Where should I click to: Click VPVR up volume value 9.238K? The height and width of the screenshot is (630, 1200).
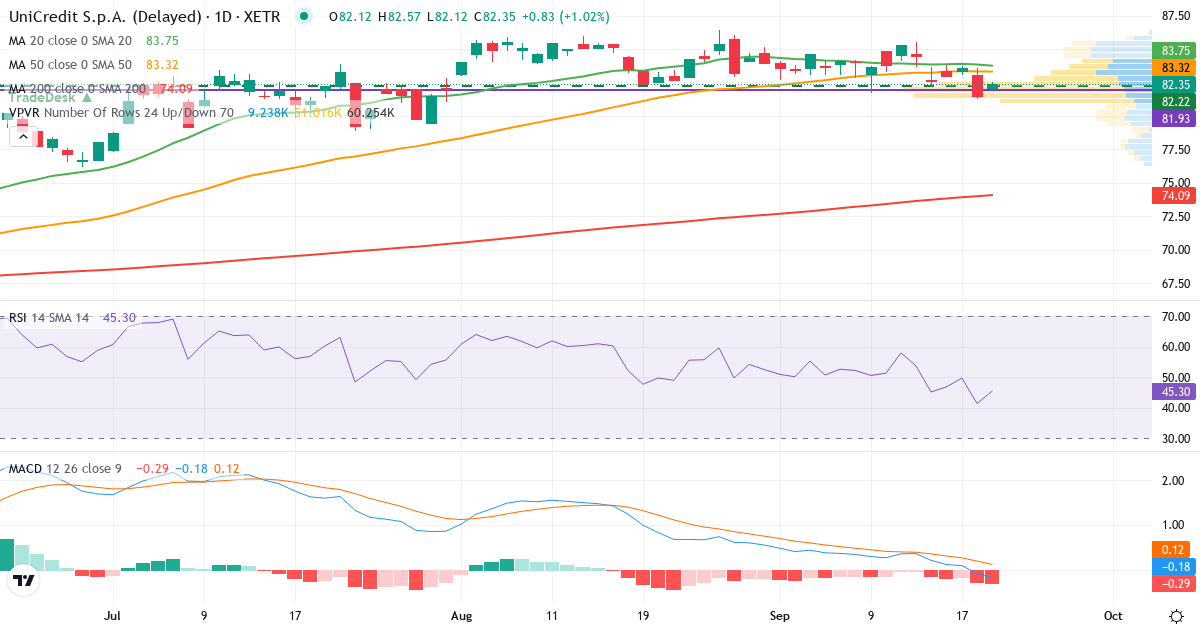[268, 113]
